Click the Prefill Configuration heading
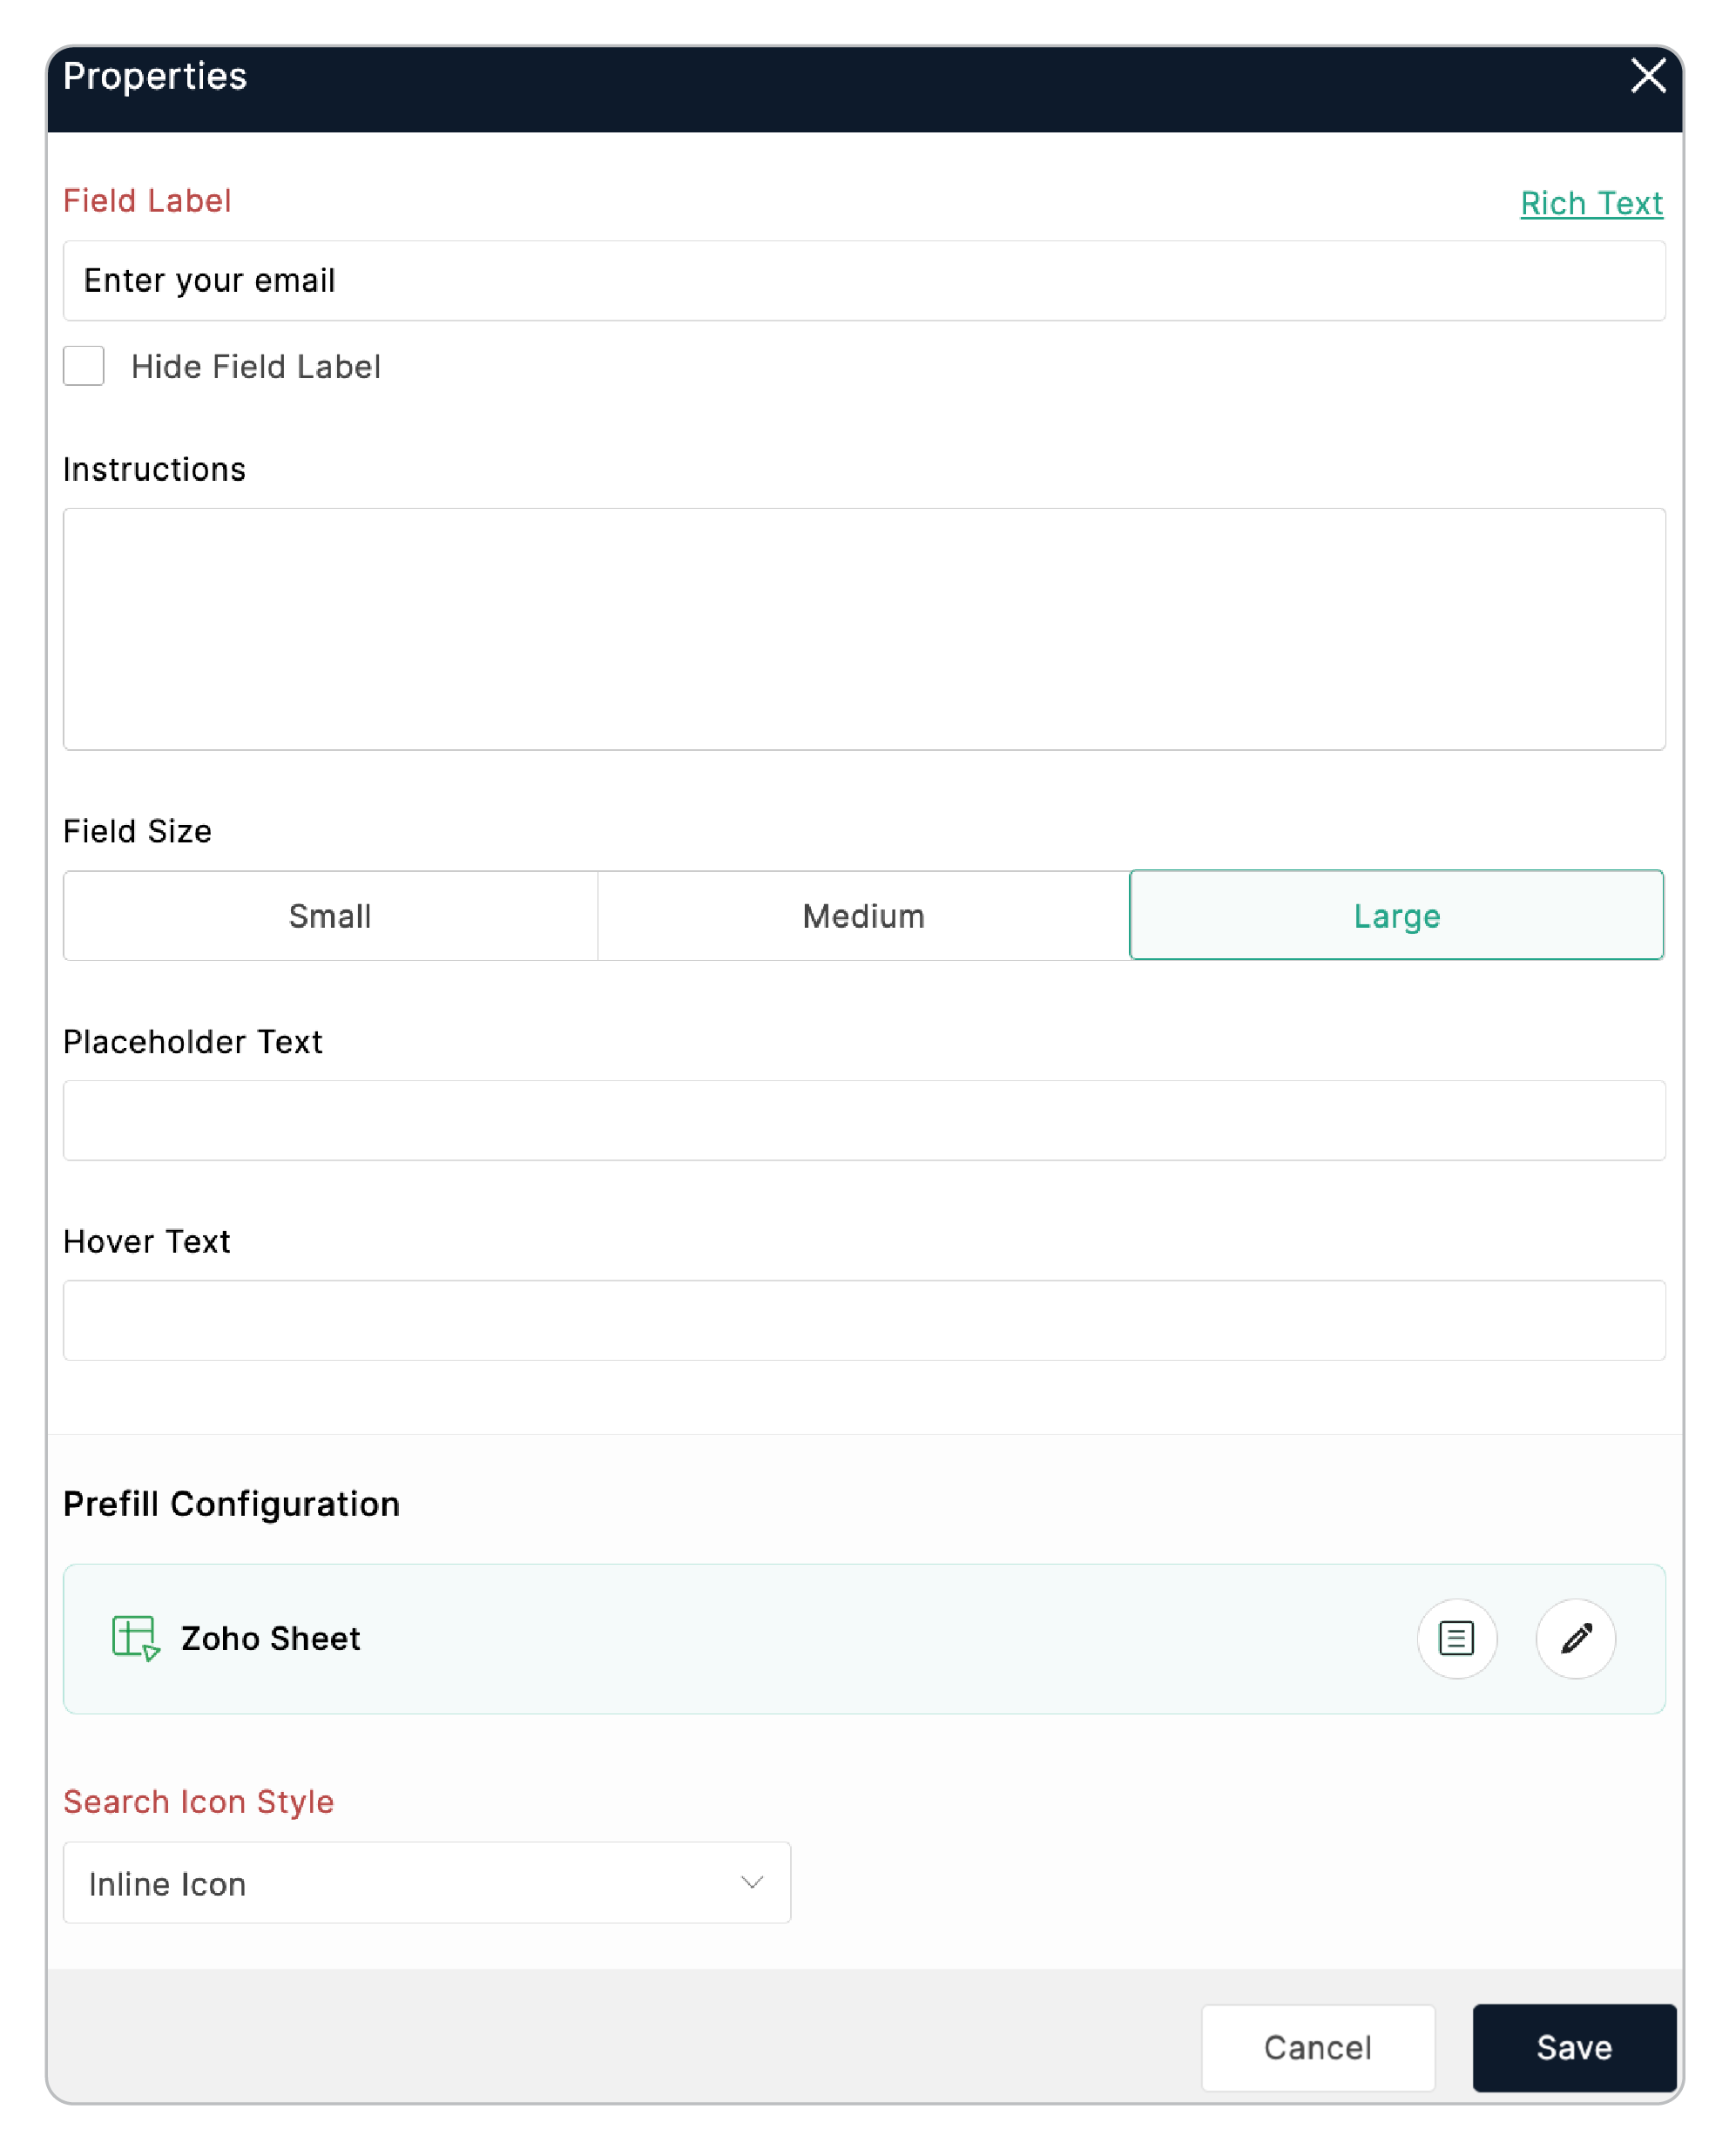 [x=231, y=1504]
